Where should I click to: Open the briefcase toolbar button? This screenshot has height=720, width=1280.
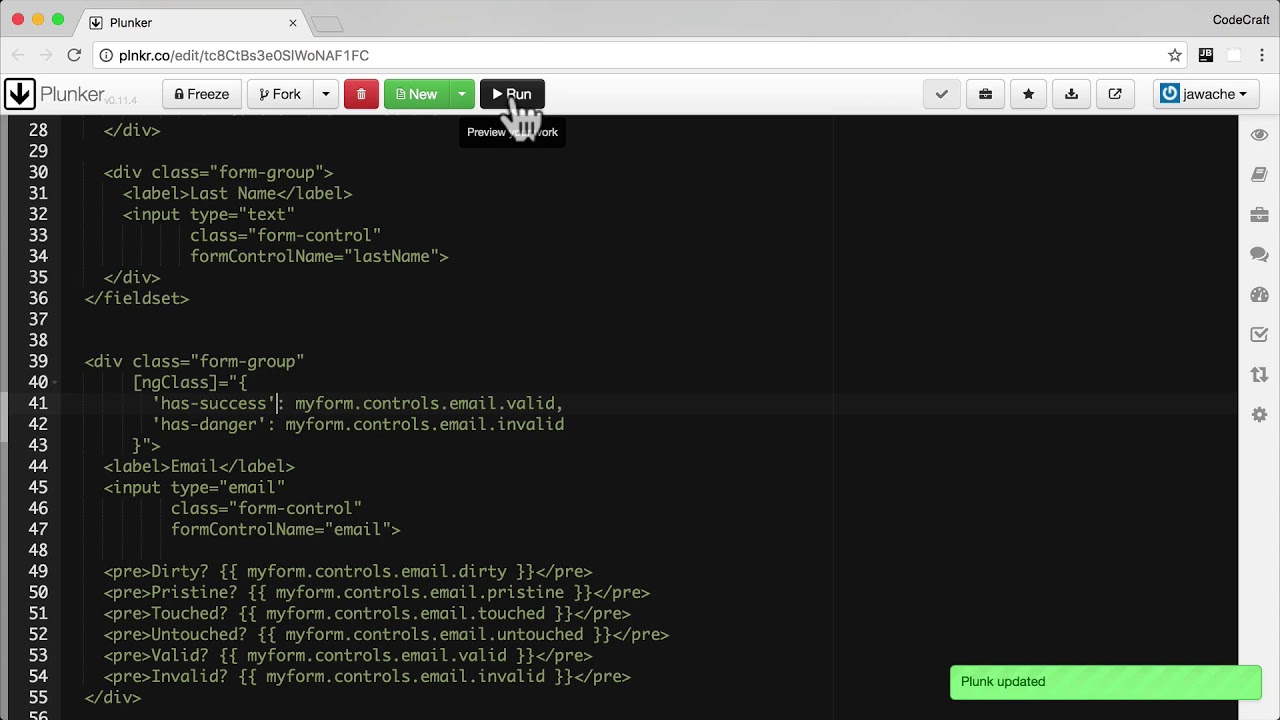[985, 94]
